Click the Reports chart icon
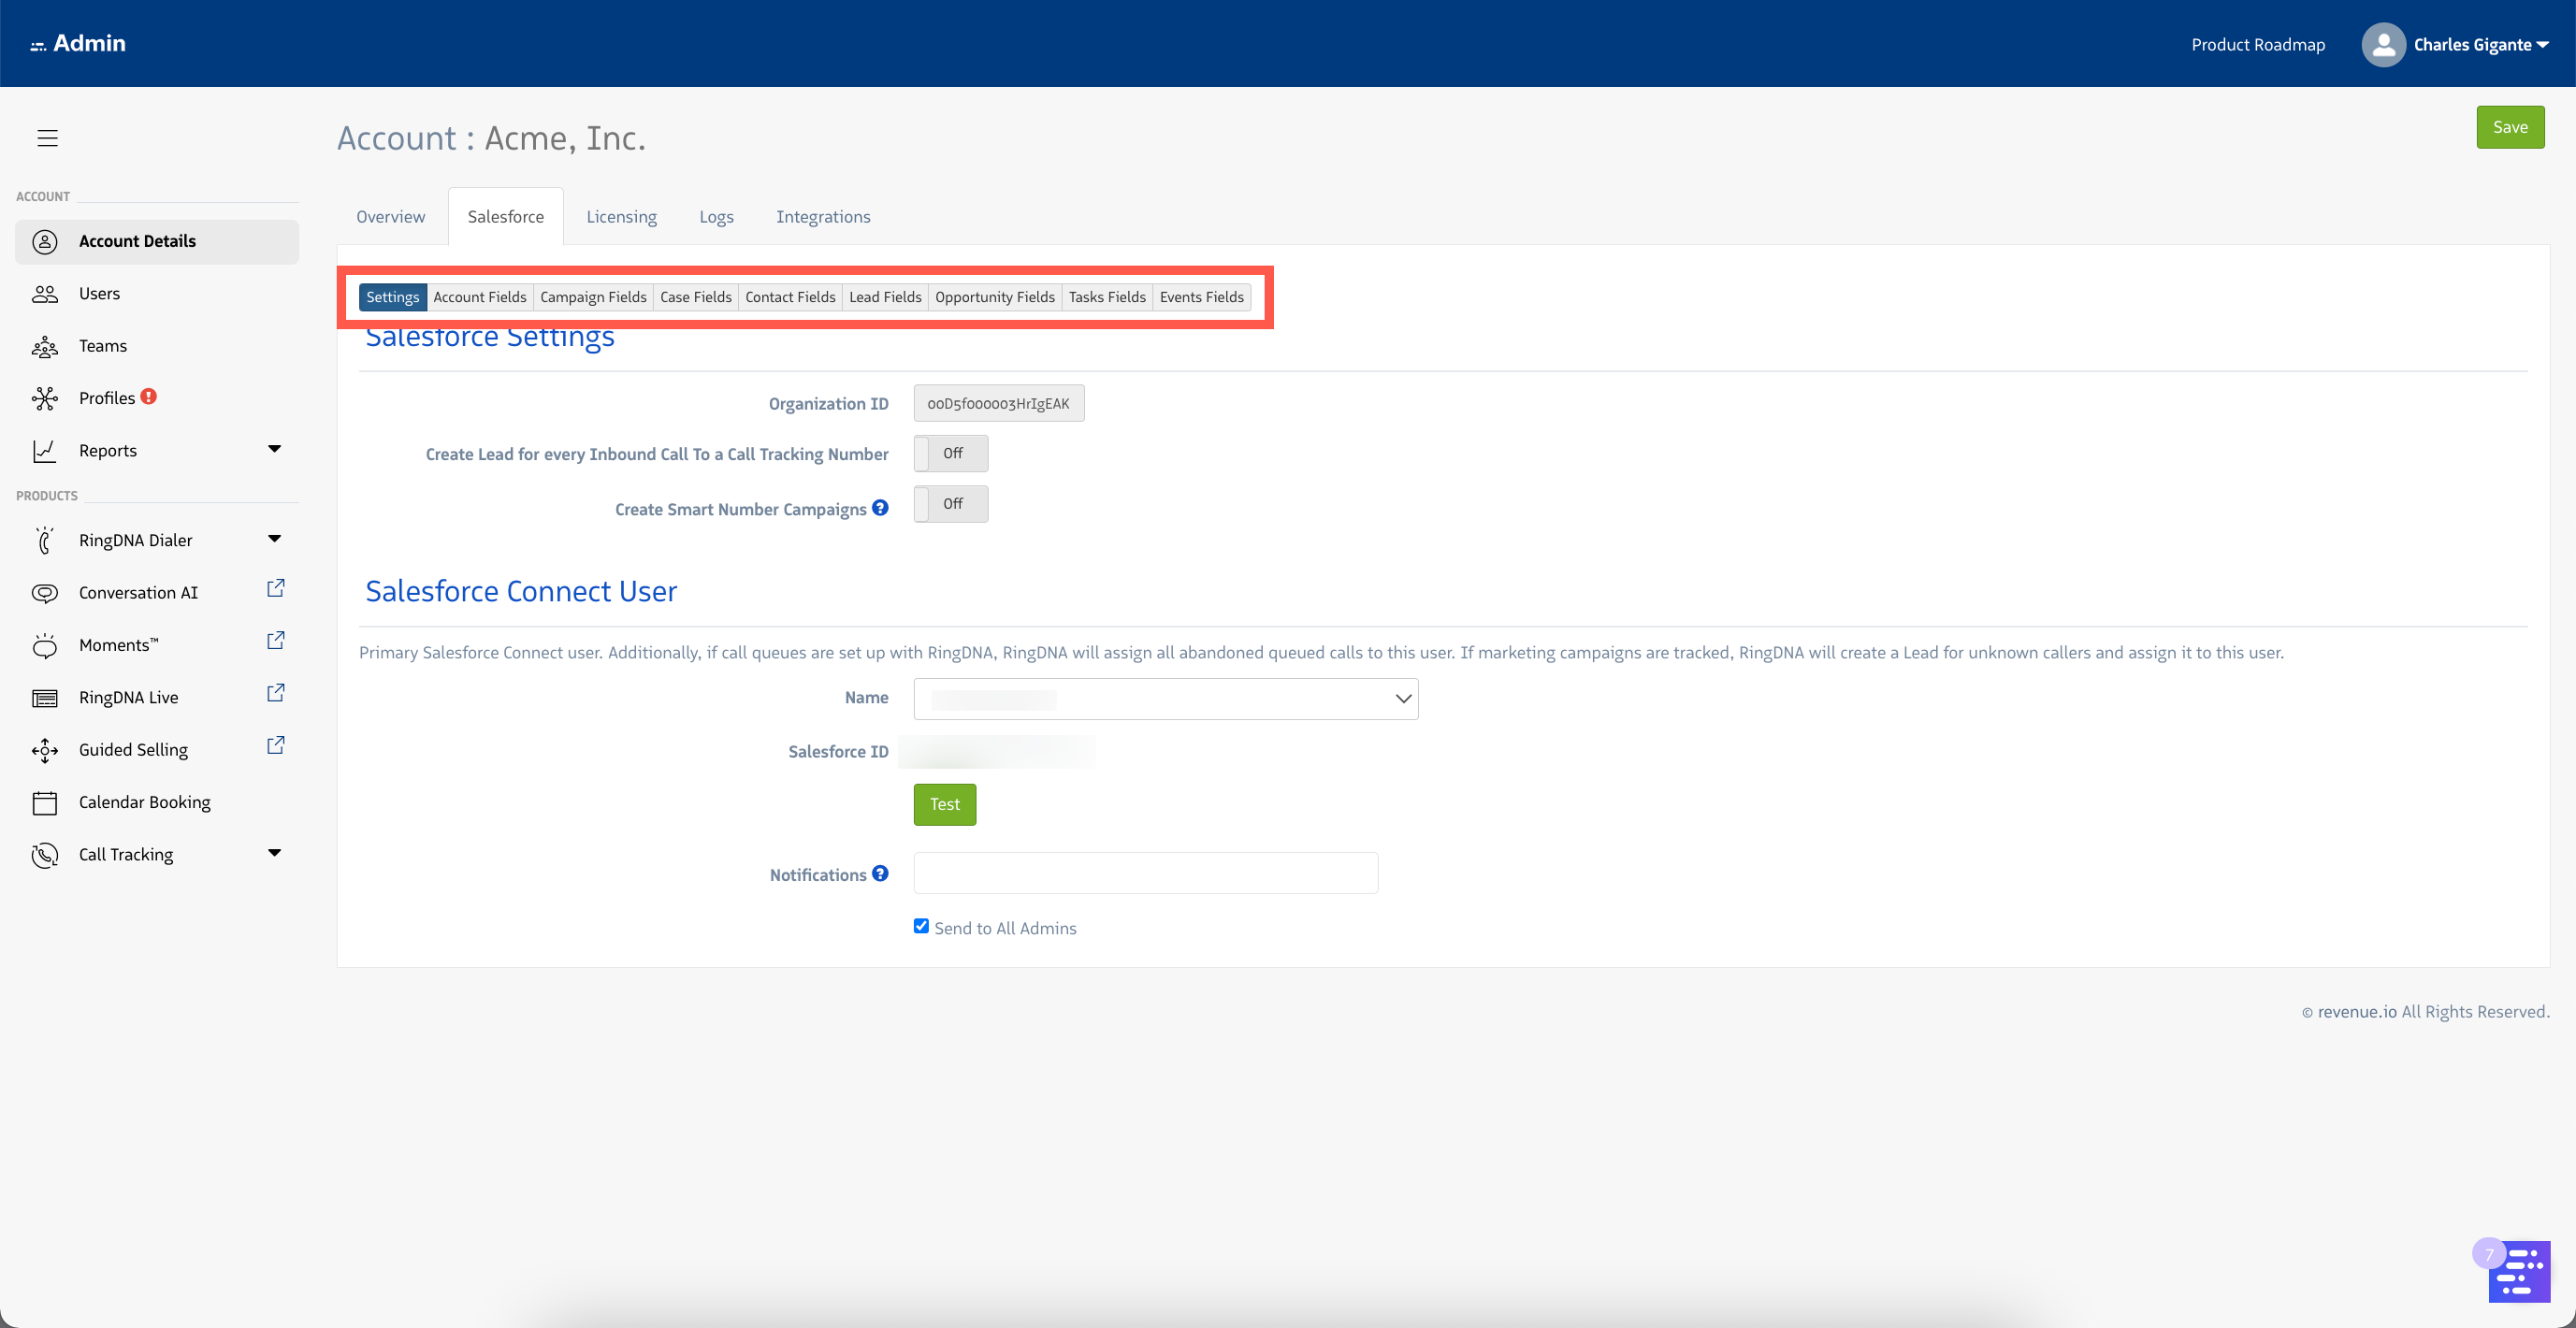 [45, 451]
